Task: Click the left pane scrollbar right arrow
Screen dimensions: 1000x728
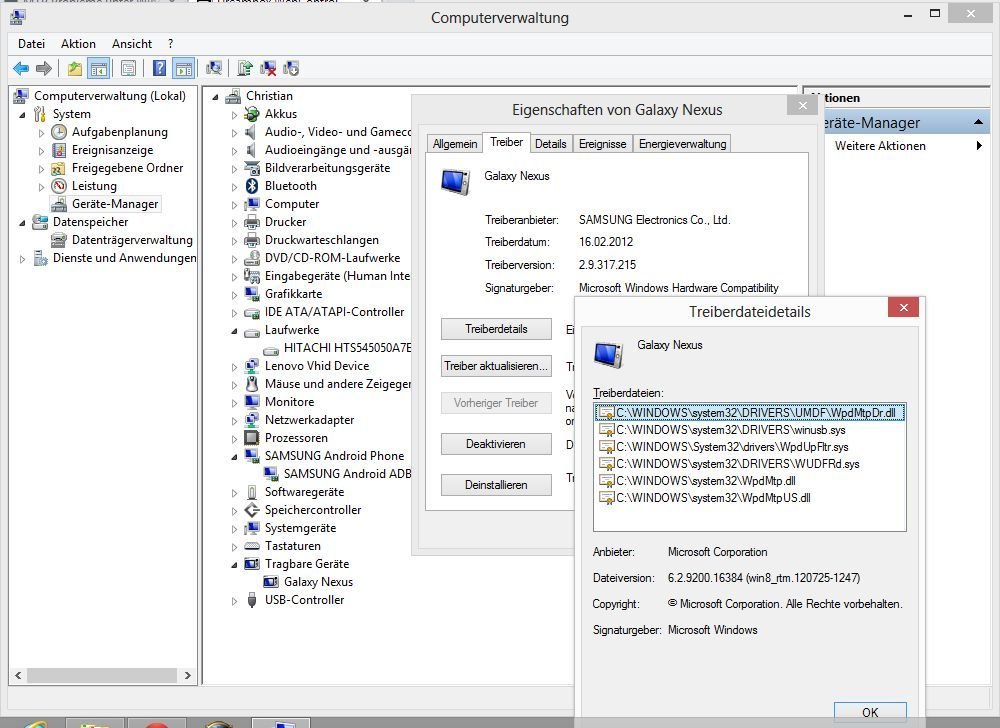Action: click(x=188, y=675)
